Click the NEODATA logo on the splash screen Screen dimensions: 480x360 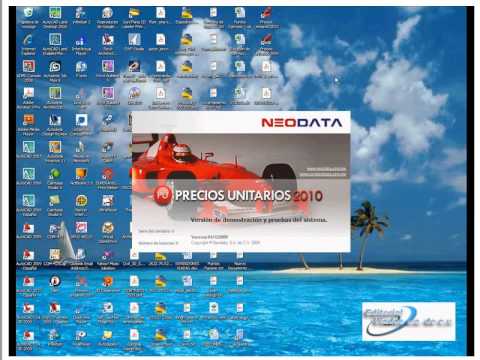click(302, 122)
